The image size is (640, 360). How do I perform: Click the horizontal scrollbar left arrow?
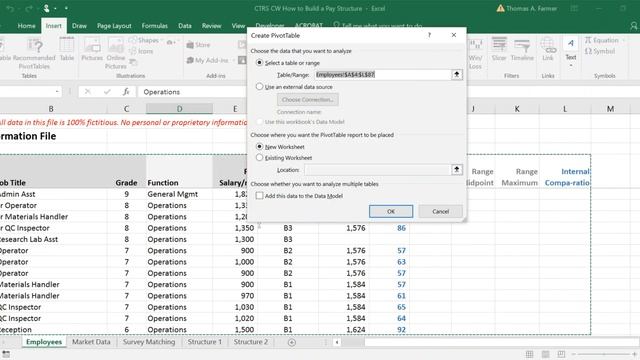click(x=337, y=342)
